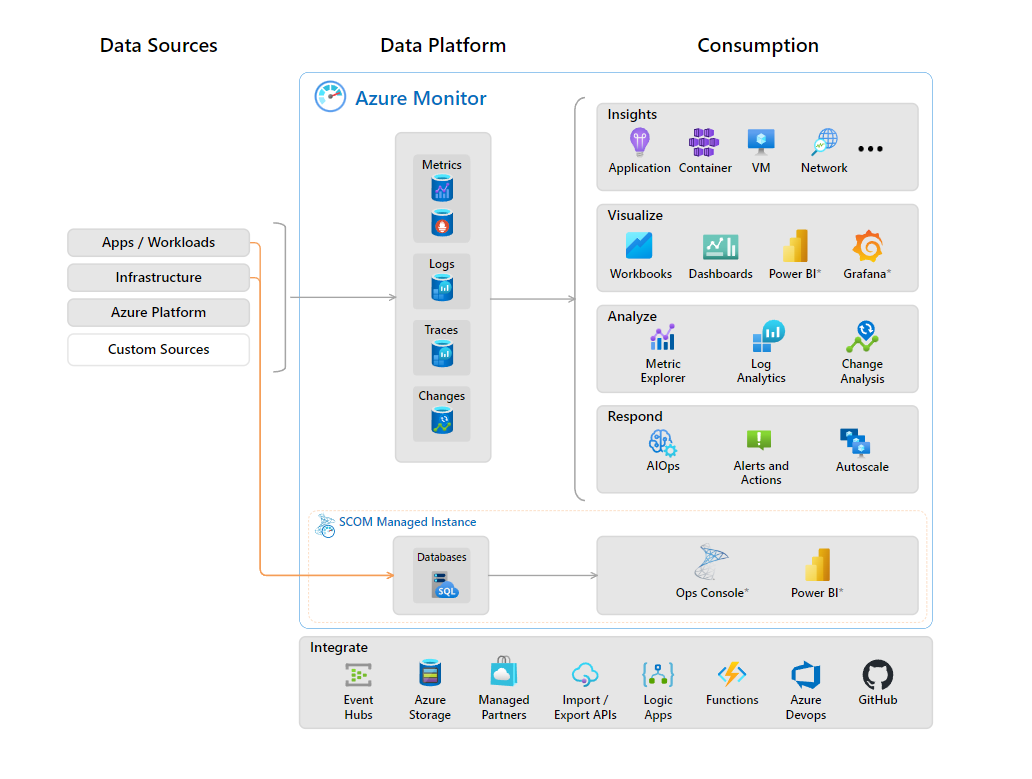Image resolution: width=1032 pixels, height=779 pixels.
Task: Click the VM insights monitor icon
Action: pos(761,141)
